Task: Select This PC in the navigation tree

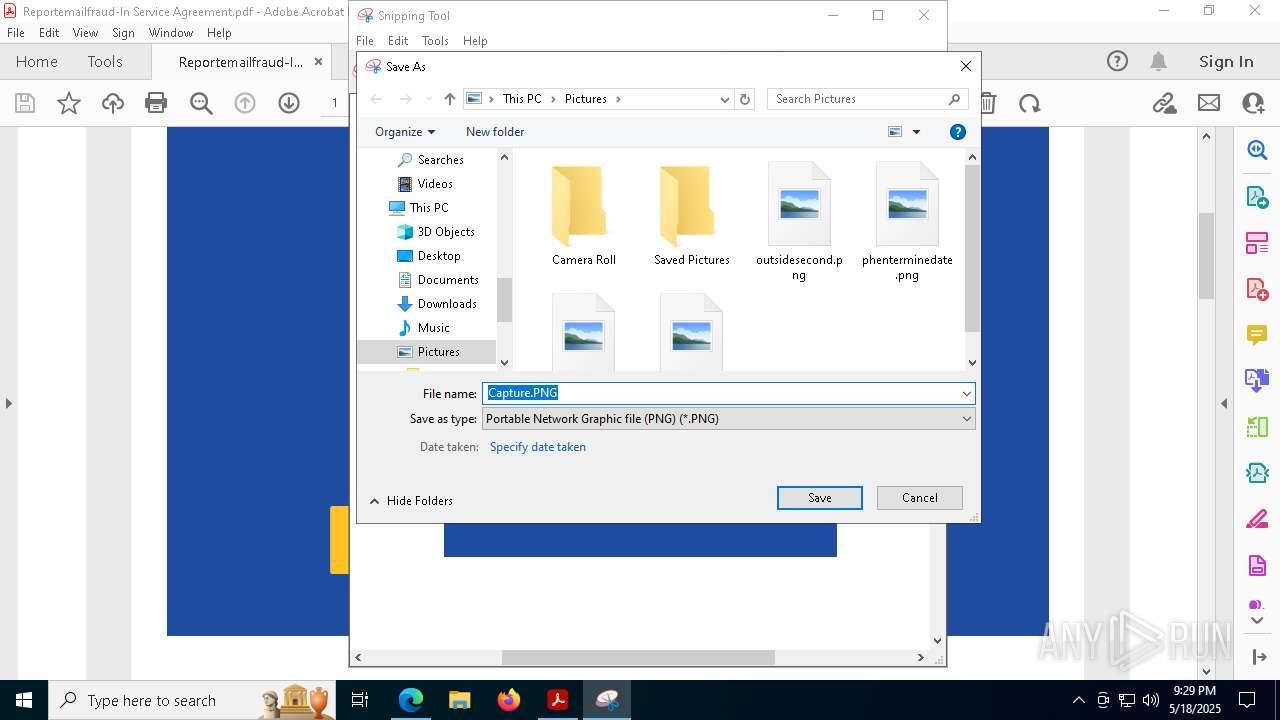Action: 419,208
